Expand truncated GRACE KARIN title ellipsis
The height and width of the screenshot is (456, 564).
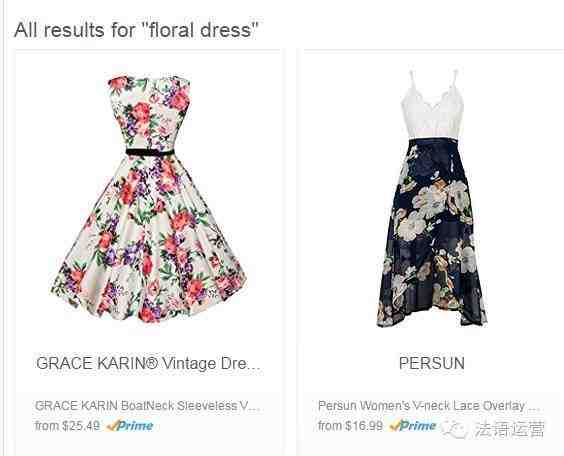tap(255, 368)
